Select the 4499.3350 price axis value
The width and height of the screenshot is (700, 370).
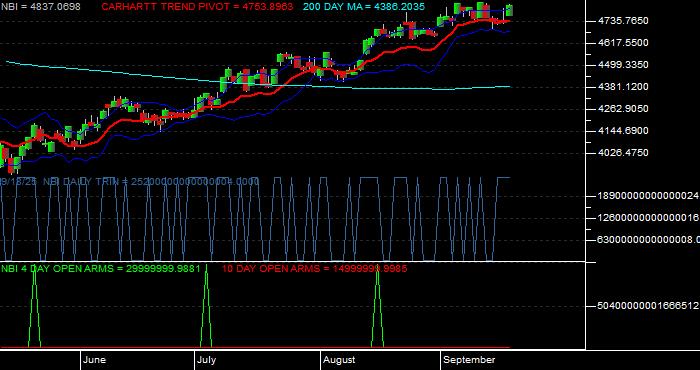(623, 65)
